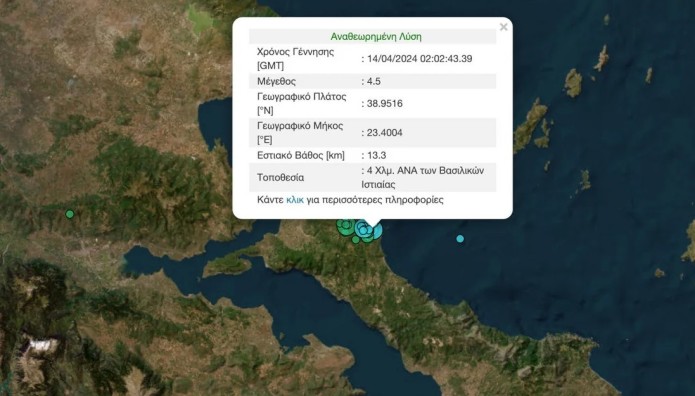The image size is (695, 396).
Task: Select the lone green marker on the western mainland
Action: [70, 214]
